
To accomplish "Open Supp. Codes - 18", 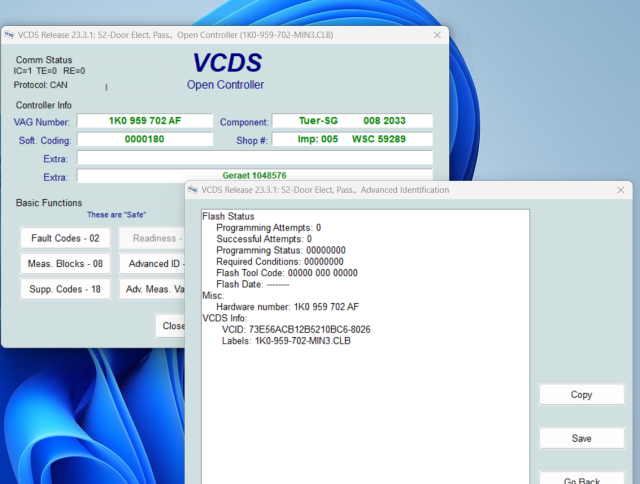I will [65, 289].
